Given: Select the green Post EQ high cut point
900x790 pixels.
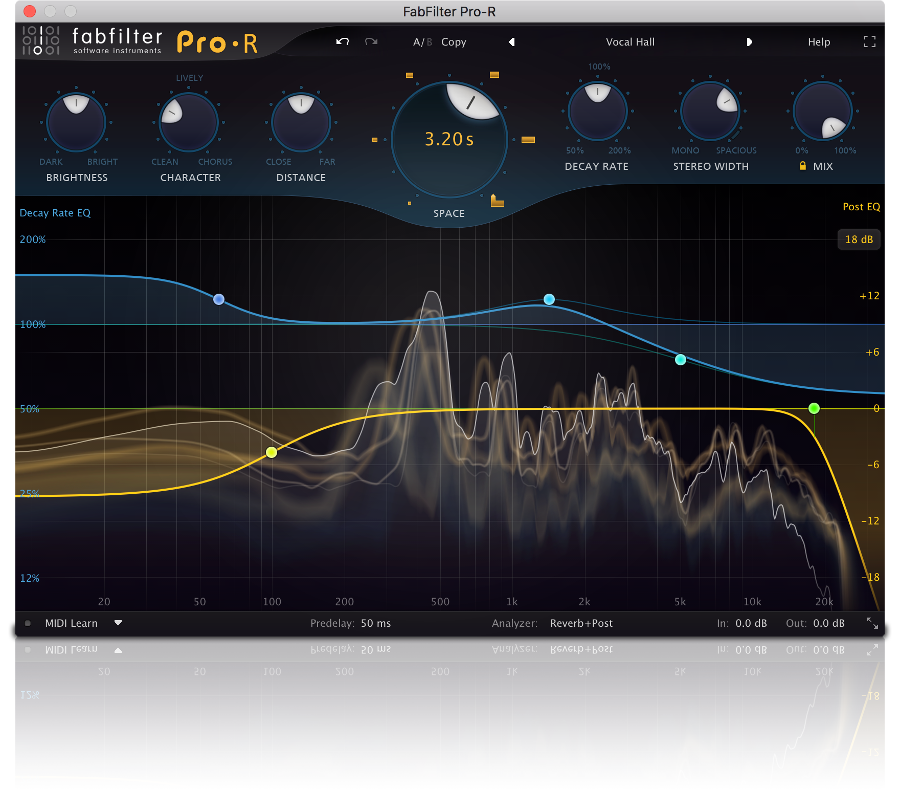Looking at the screenshot, I should coord(814,408).
